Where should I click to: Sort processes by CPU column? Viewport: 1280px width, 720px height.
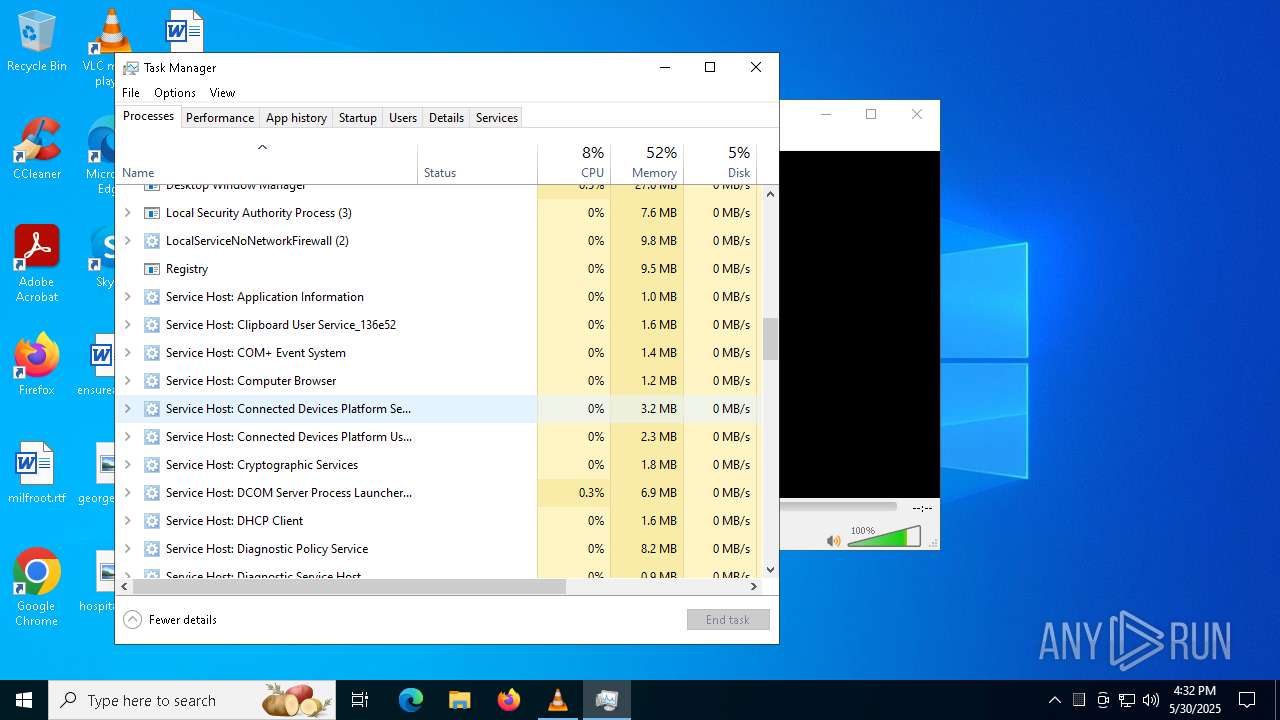(x=574, y=164)
